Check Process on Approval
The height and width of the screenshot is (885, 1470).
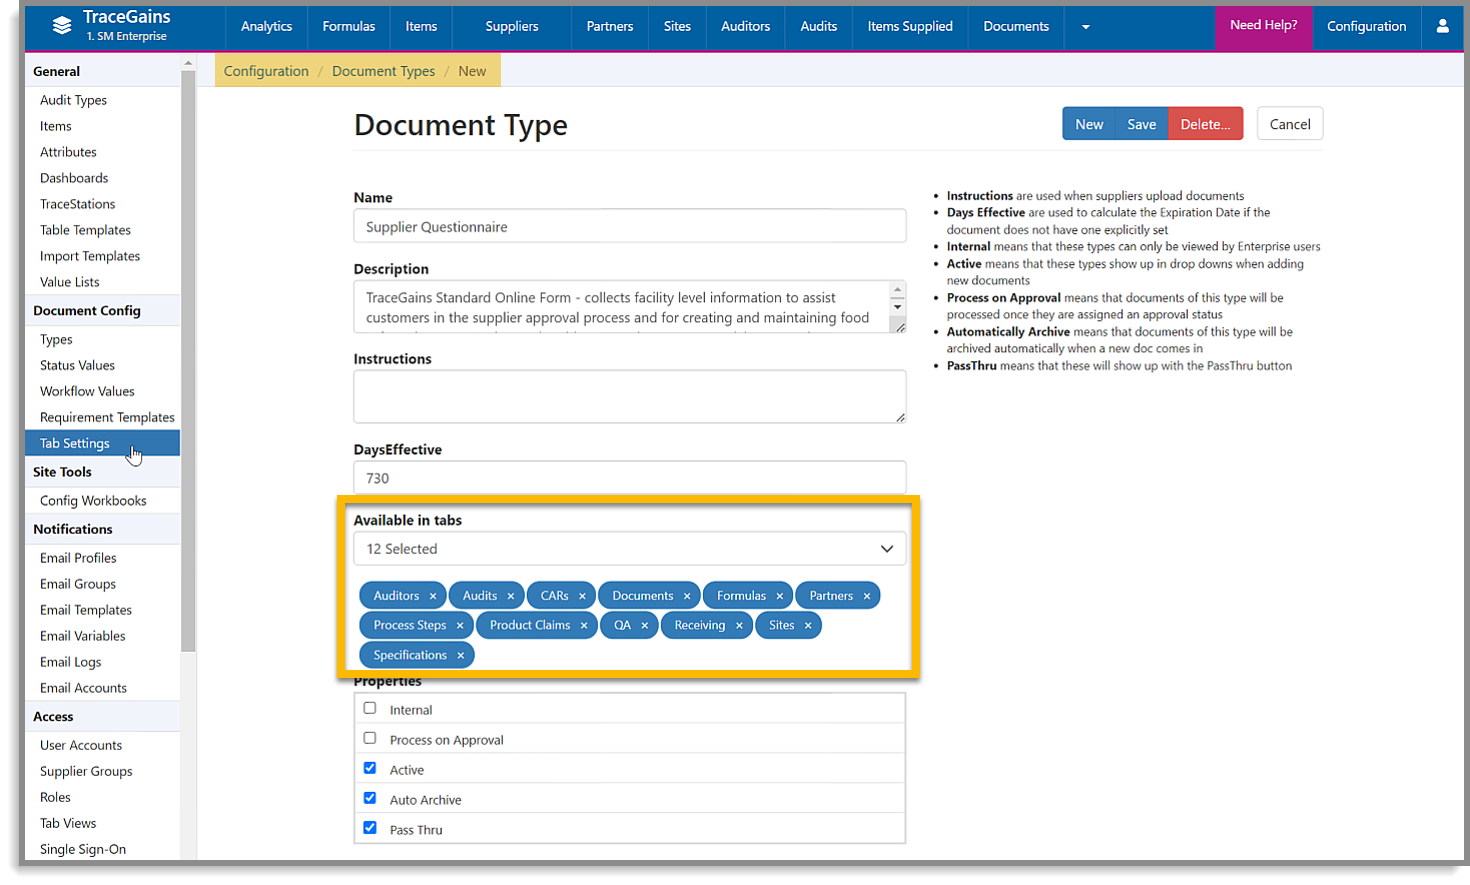[370, 738]
